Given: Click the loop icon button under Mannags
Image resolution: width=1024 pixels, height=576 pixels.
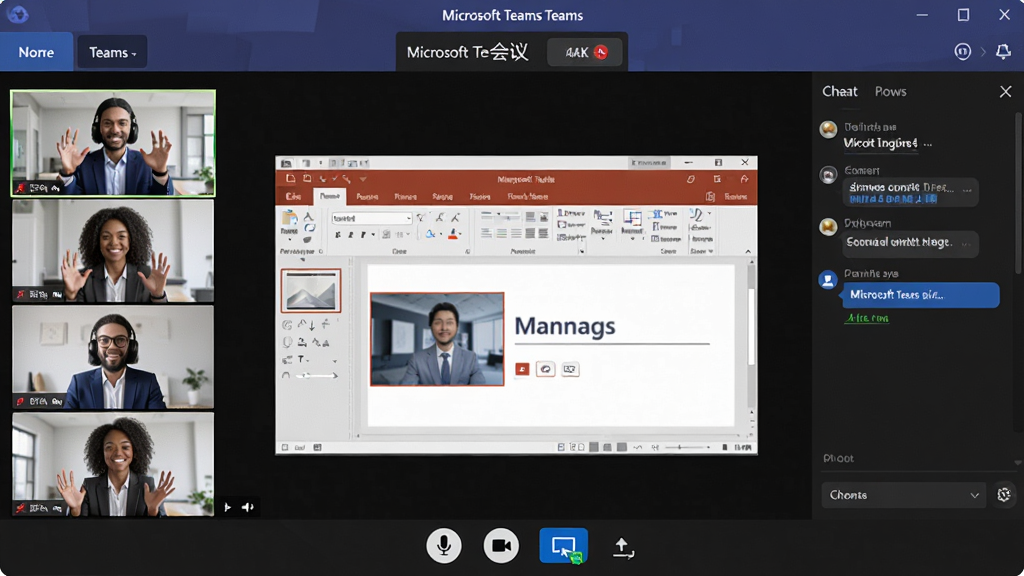Looking at the screenshot, I should pyautogui.click(x=545, y=370).
